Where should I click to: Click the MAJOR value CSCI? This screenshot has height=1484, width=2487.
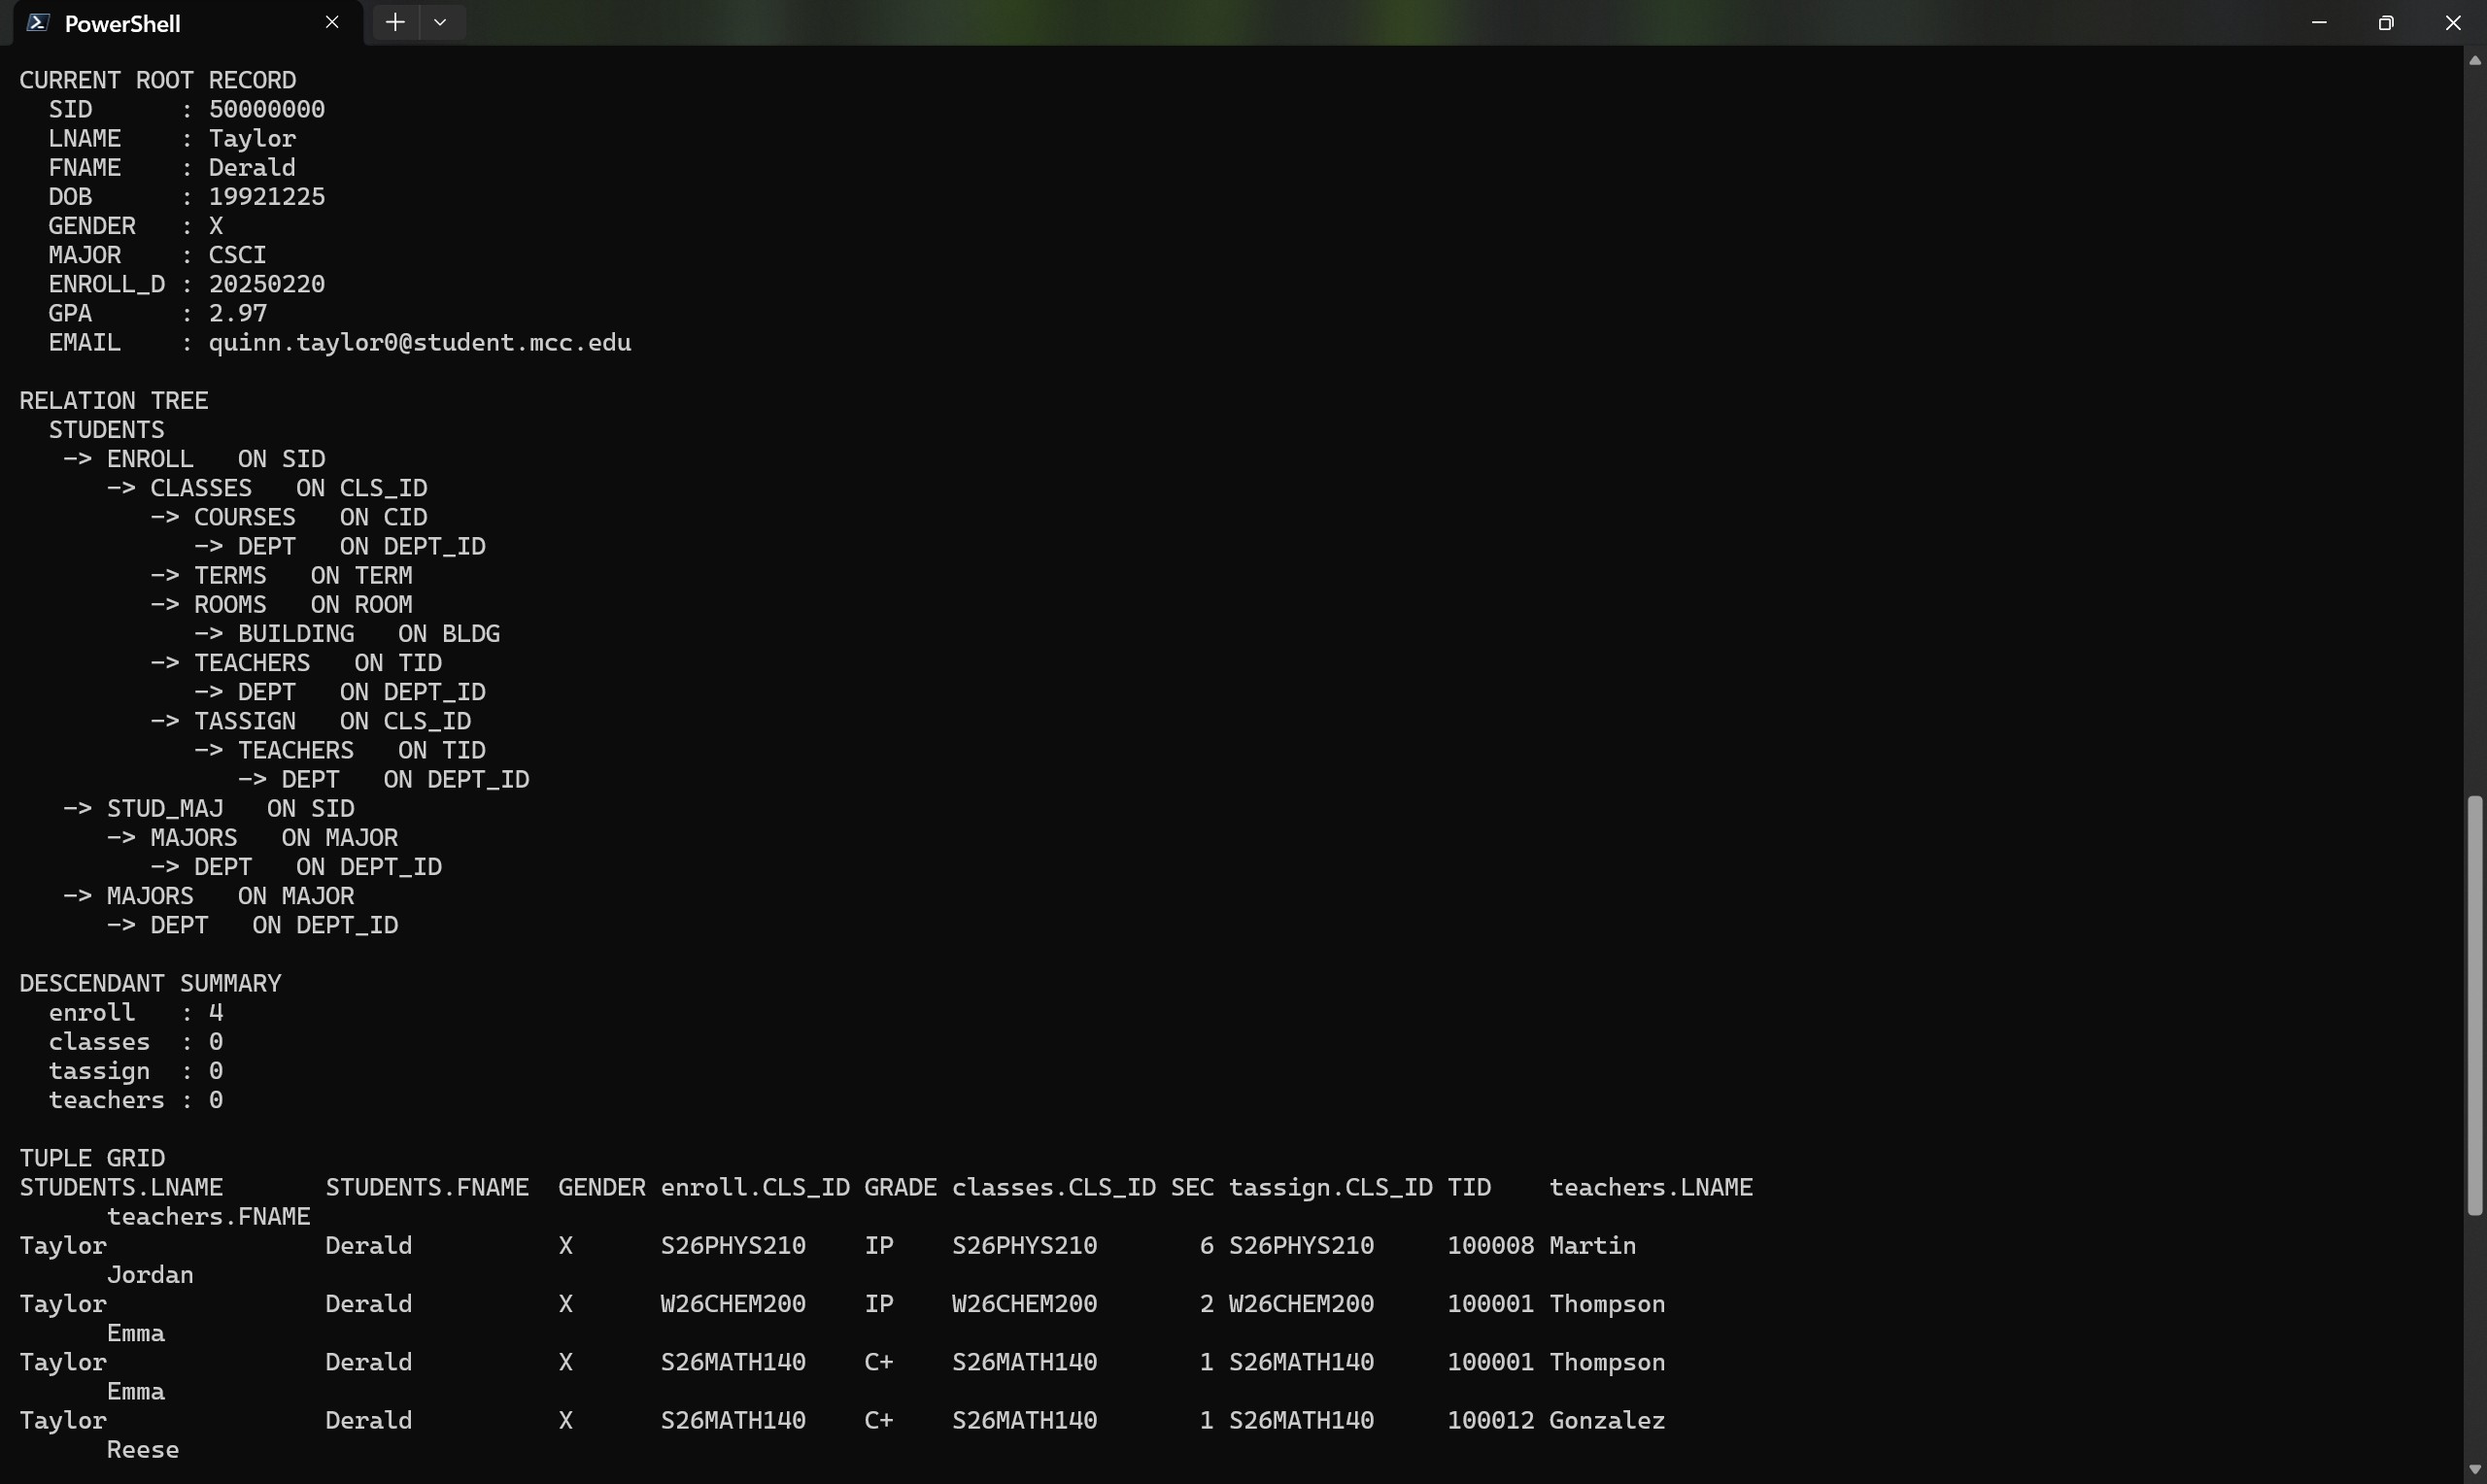click(x=238, y=255)
